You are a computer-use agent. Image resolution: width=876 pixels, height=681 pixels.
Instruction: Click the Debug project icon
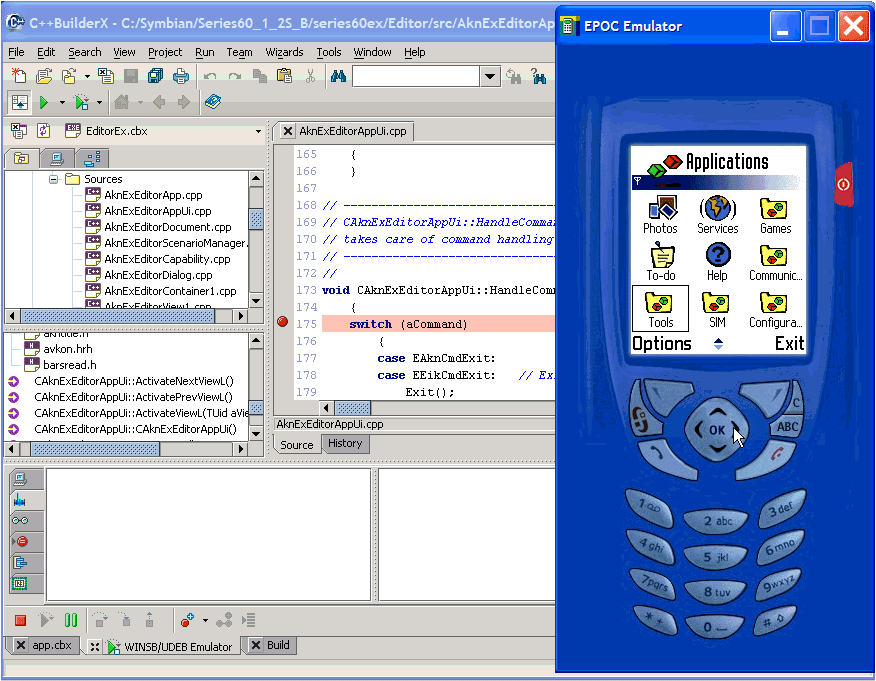(x=82, y=102)
